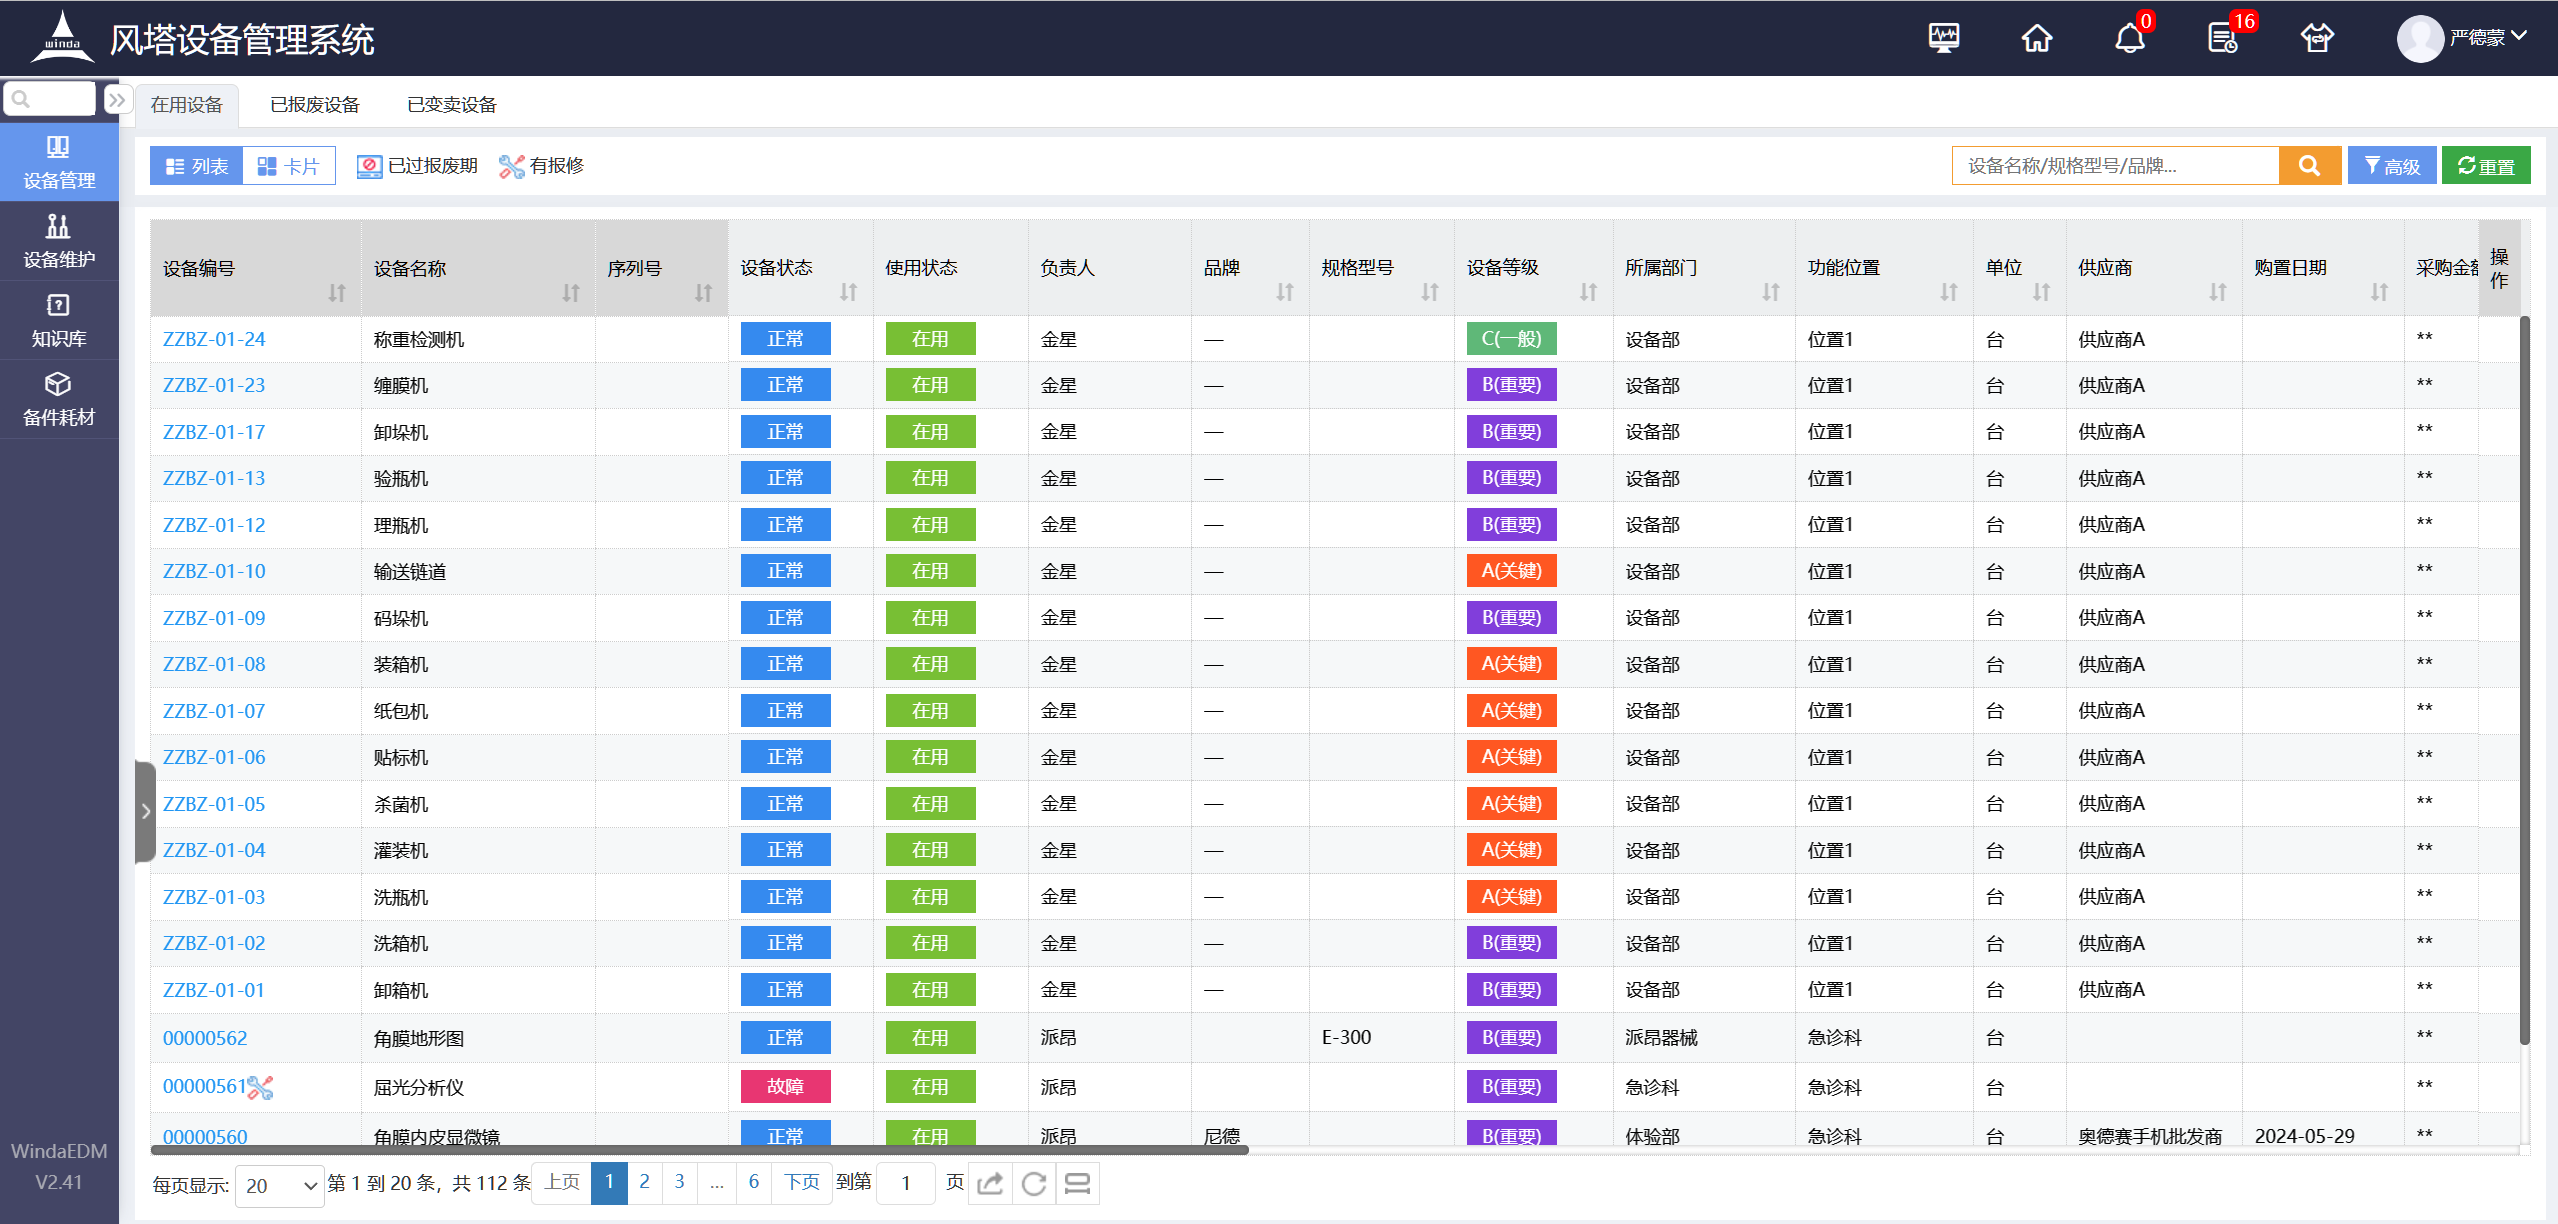
Task: Click the refresh icon in pagination bar
Action: (1034, 1183)
